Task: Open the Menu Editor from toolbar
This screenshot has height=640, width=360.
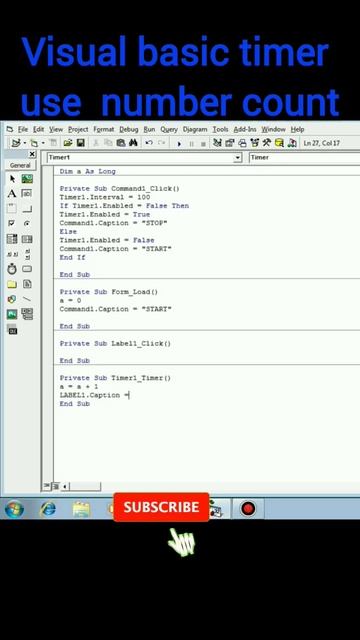Action: pos(53,143)
